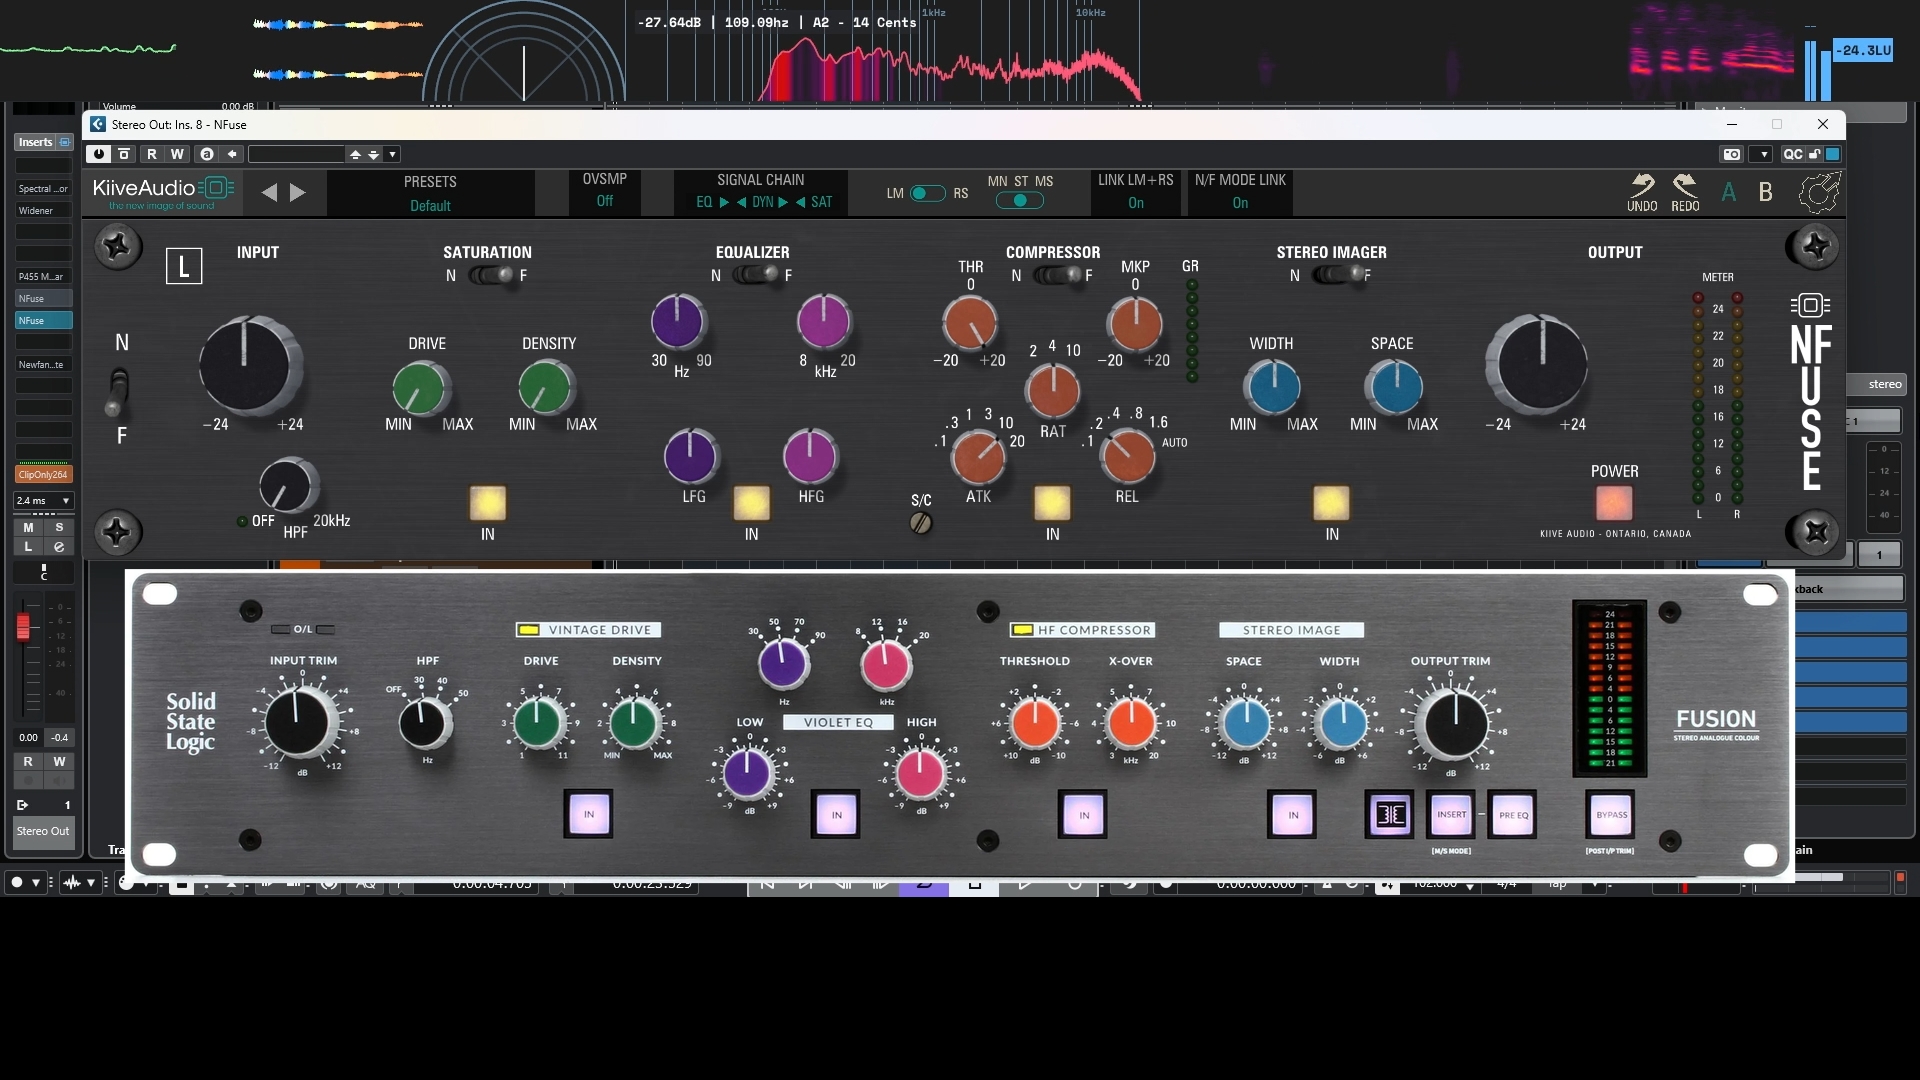The width and height of the screenshot is (1920, 1080).
Task: Flip the Saturation N/F switch
Action: tap(492, 275)
